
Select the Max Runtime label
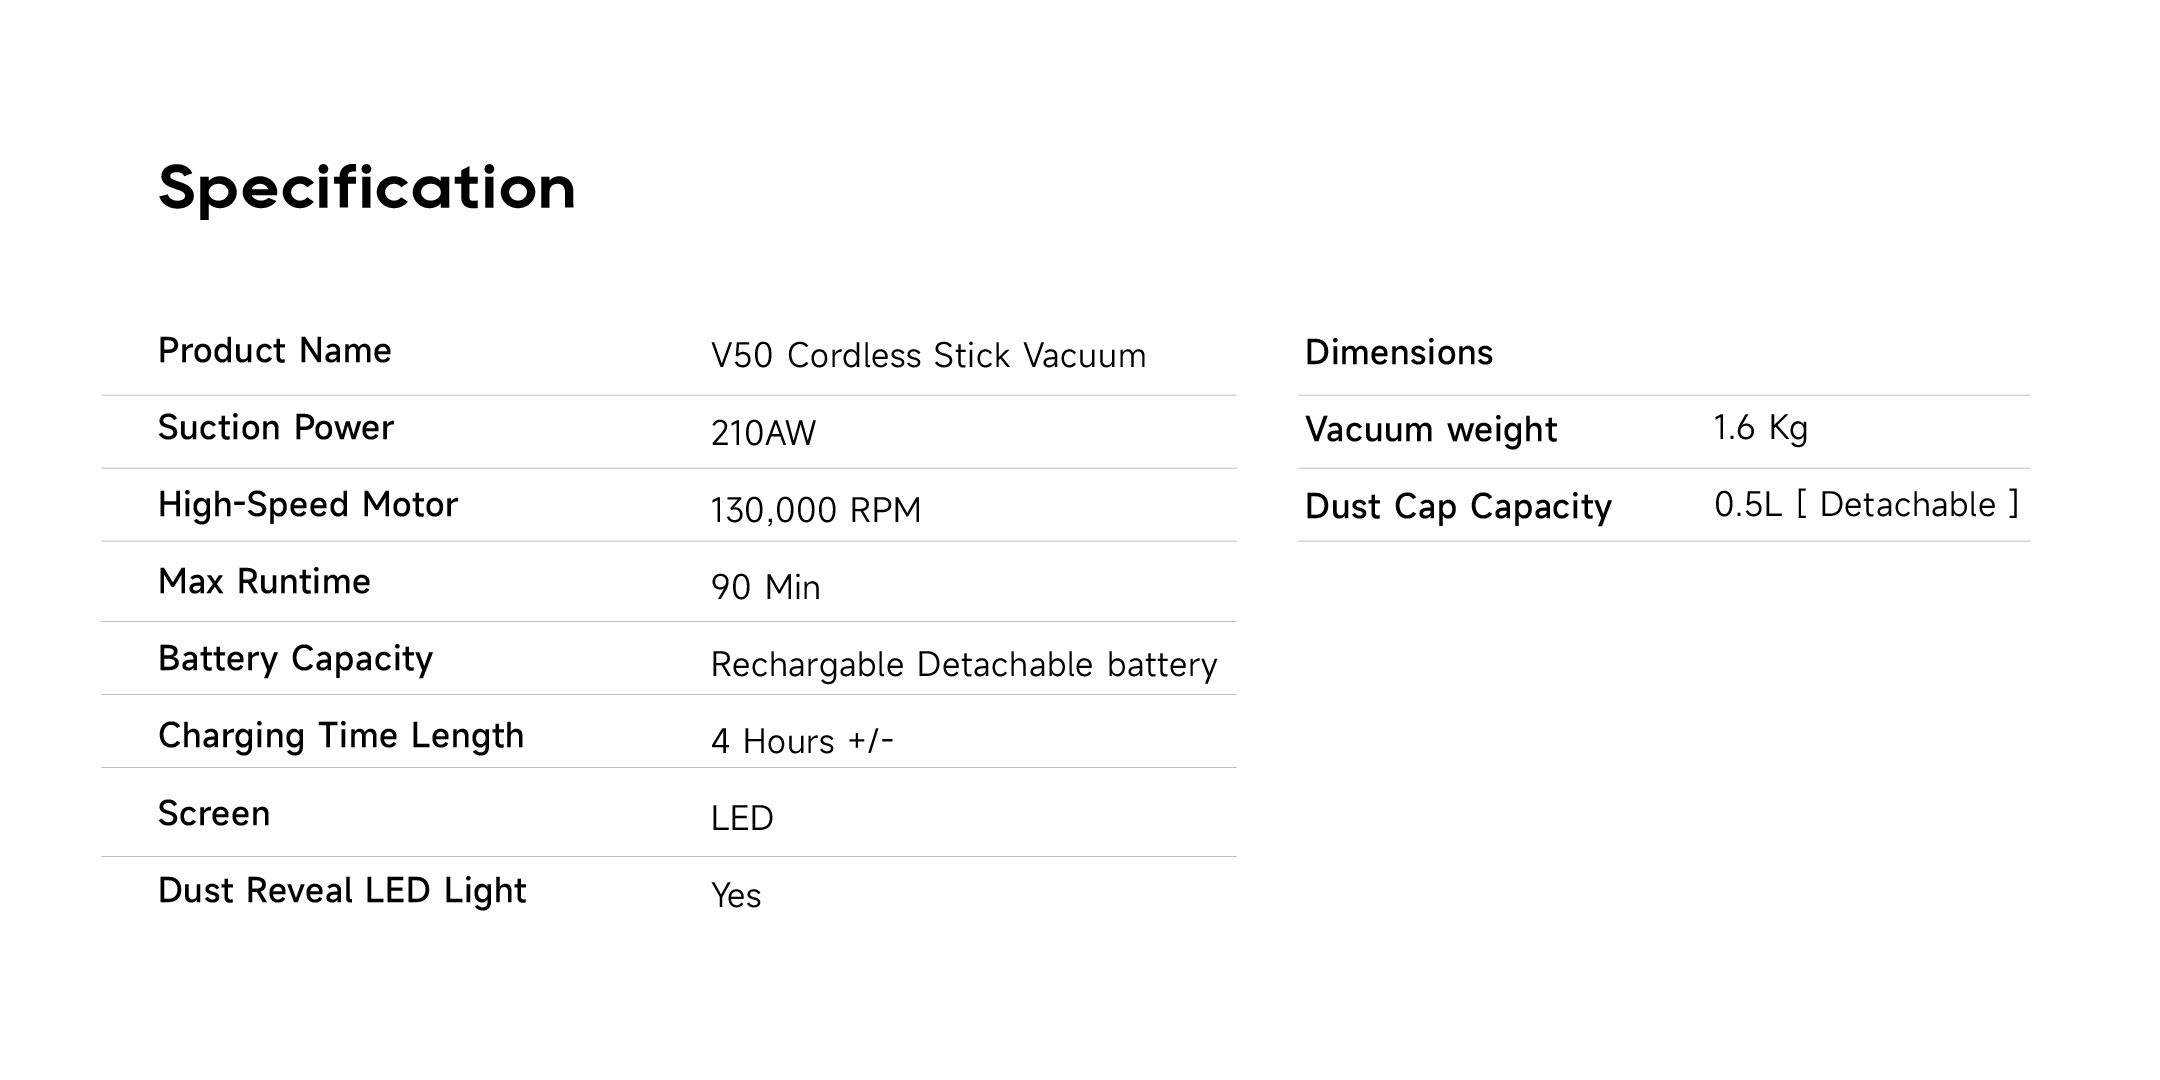[264, 582]
